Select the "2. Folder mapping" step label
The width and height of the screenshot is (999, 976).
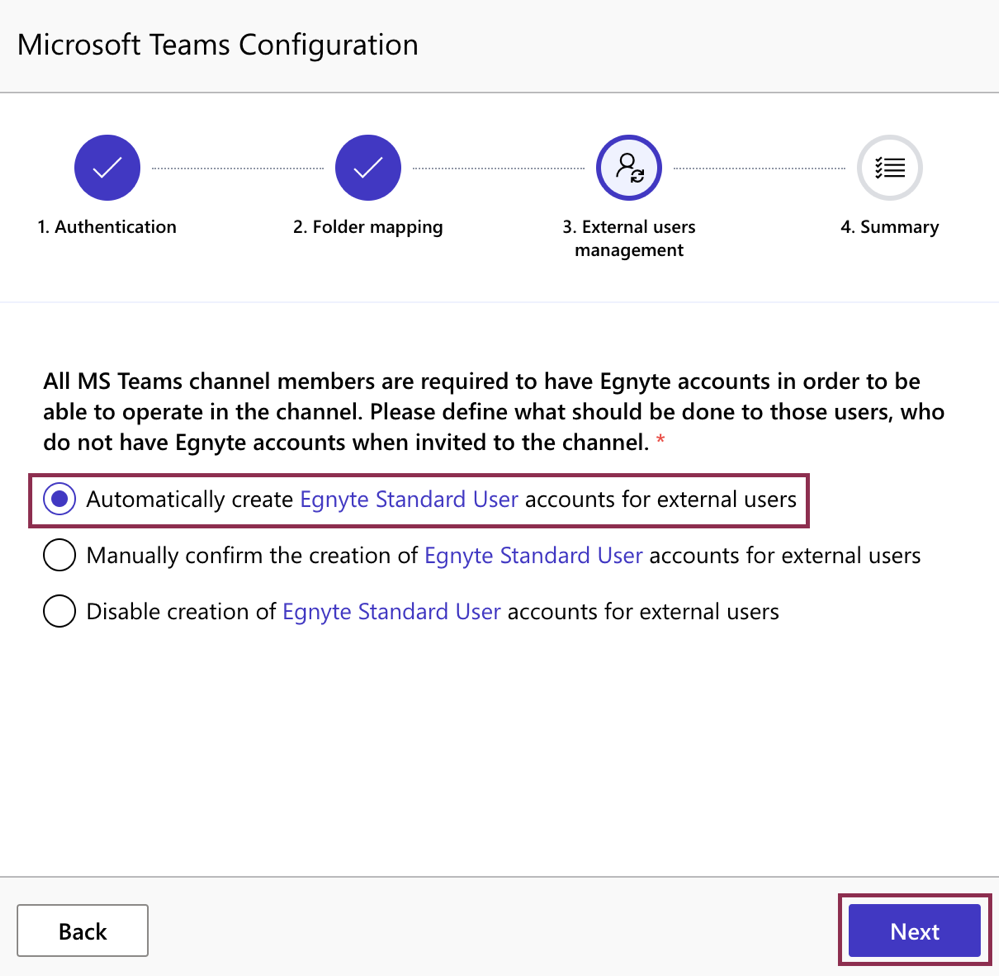[x=368, y=227]
